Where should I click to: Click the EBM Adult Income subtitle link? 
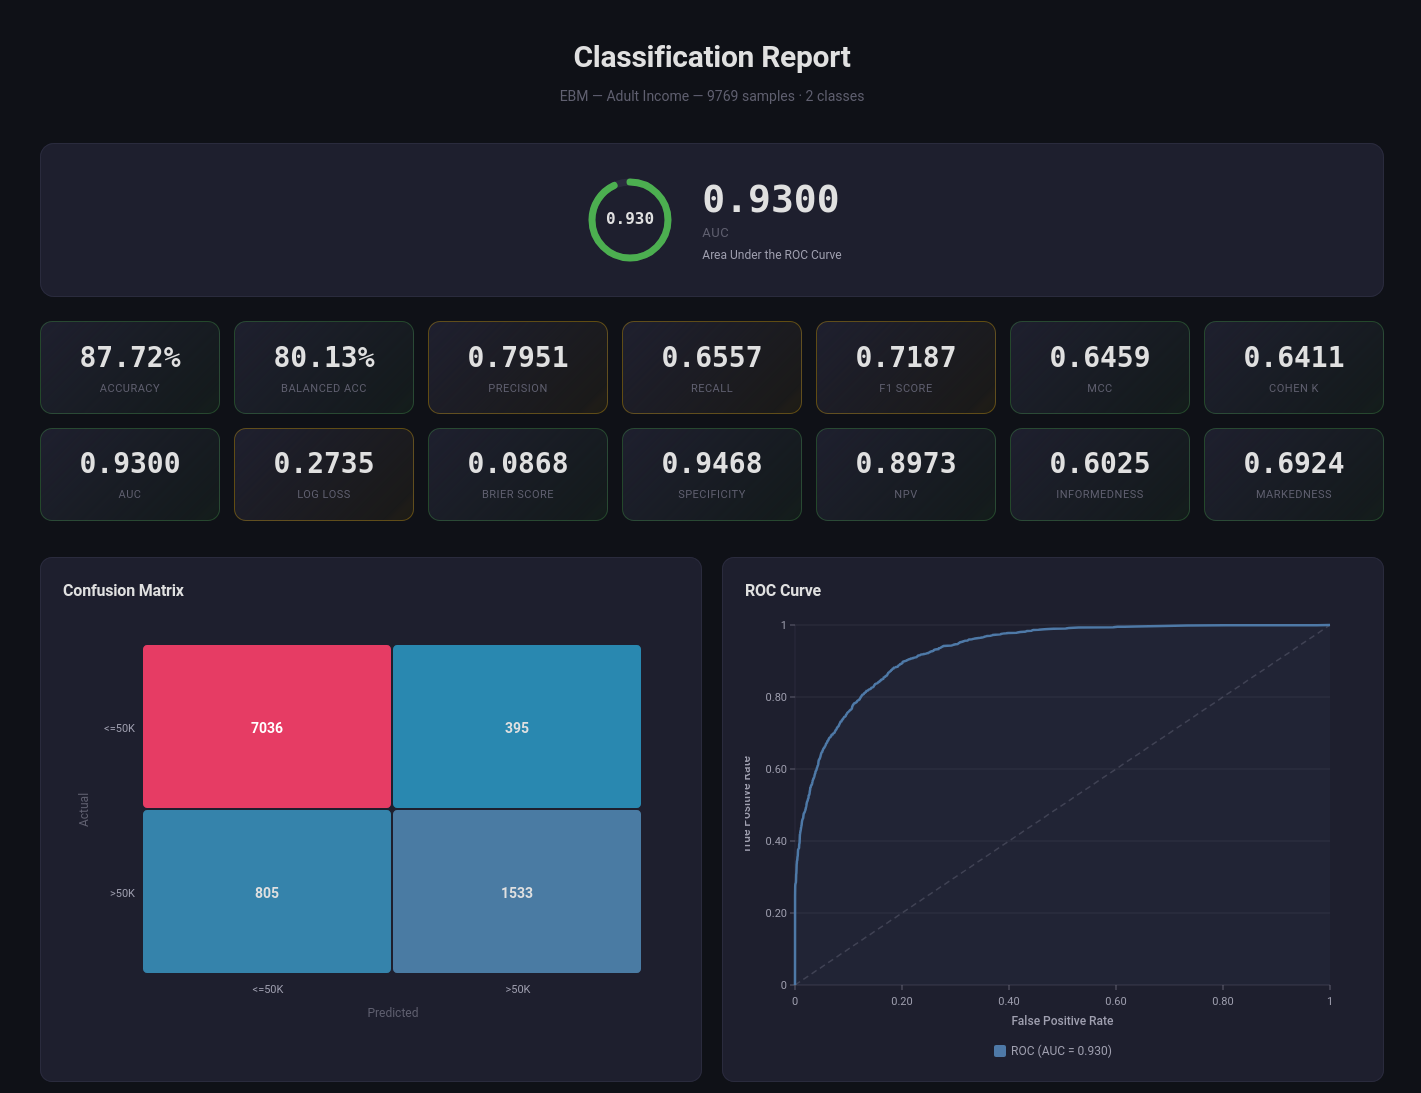711,96
